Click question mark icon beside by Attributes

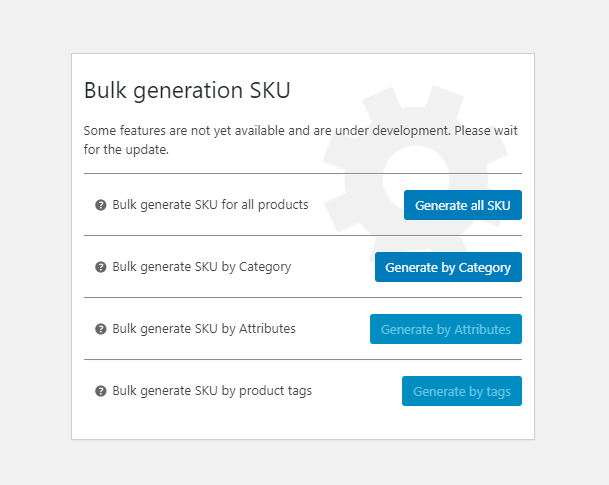point(101,329)
